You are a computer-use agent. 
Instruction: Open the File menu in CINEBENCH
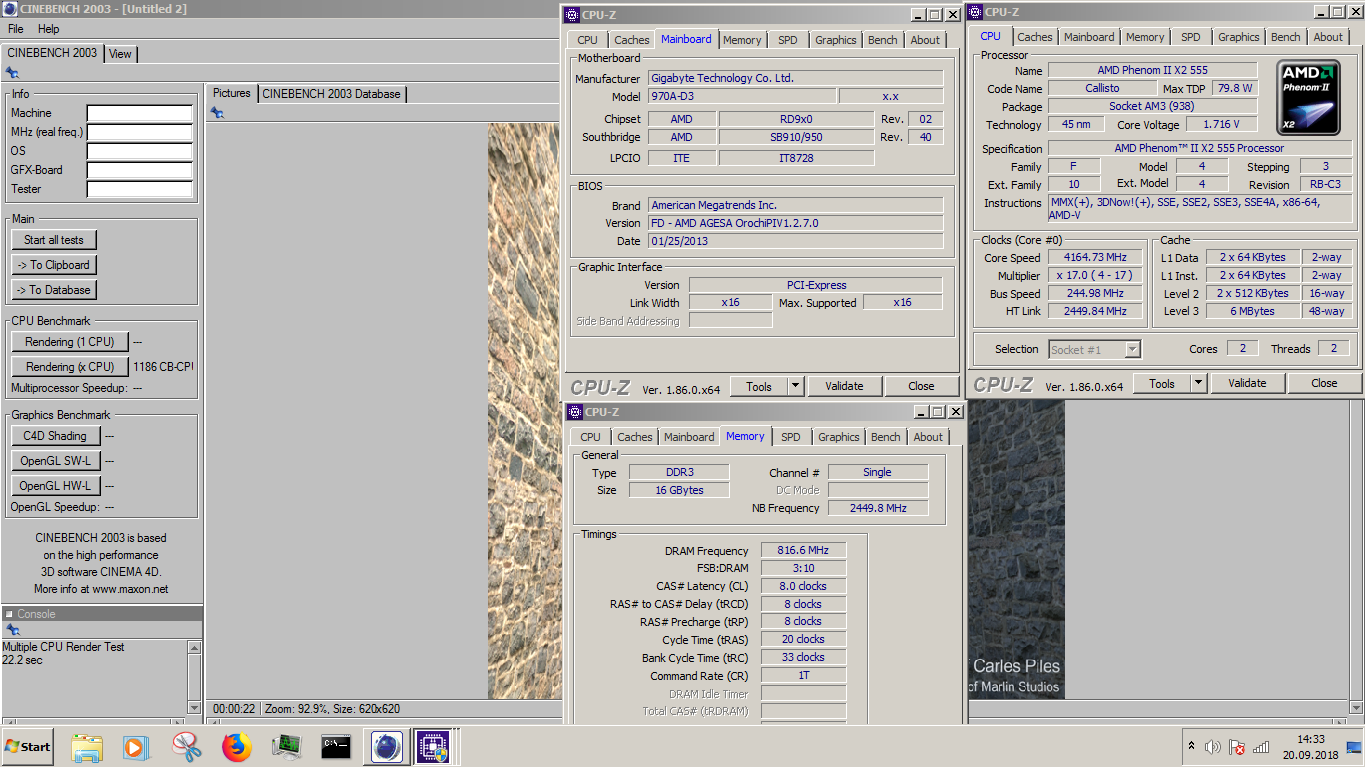16,29
